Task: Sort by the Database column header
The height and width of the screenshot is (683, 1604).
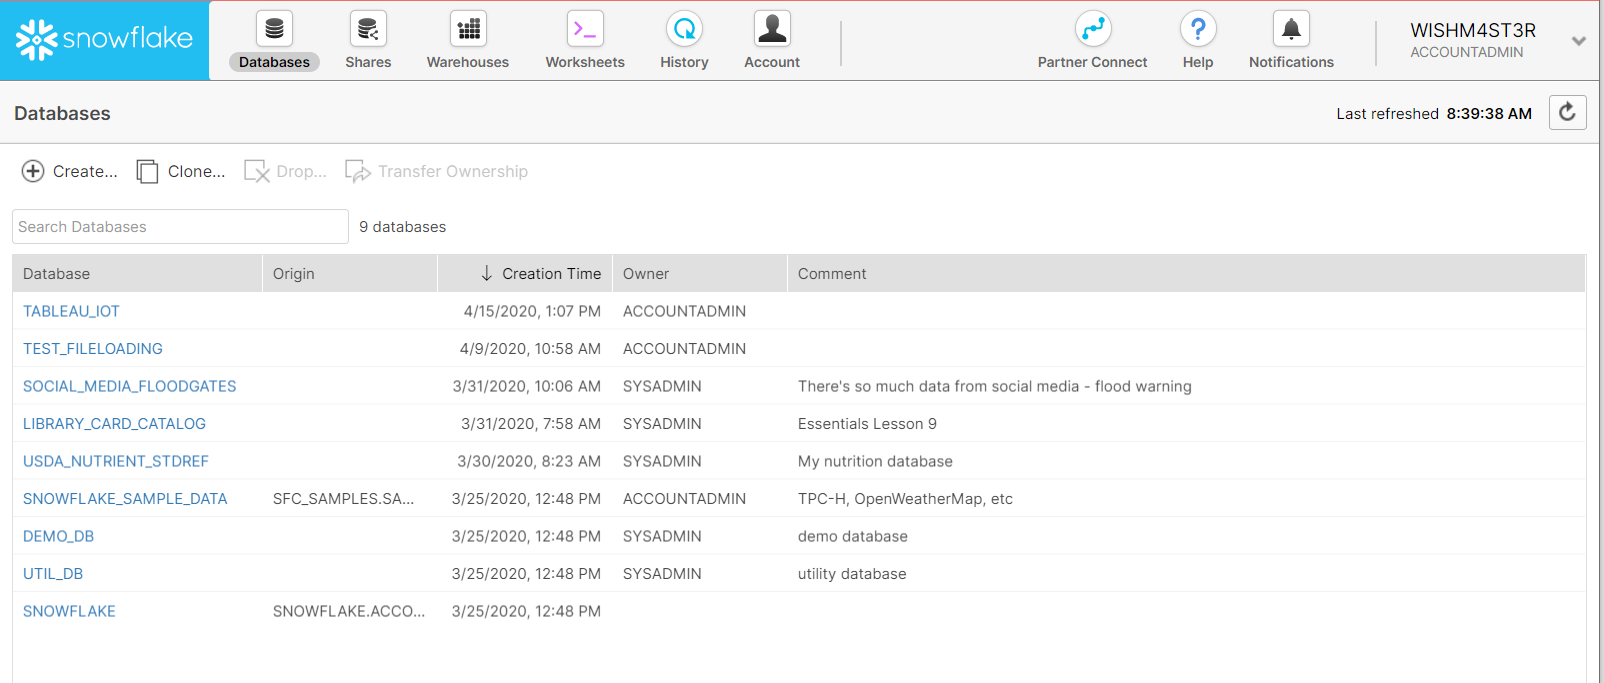Action: tap(57, 274)
